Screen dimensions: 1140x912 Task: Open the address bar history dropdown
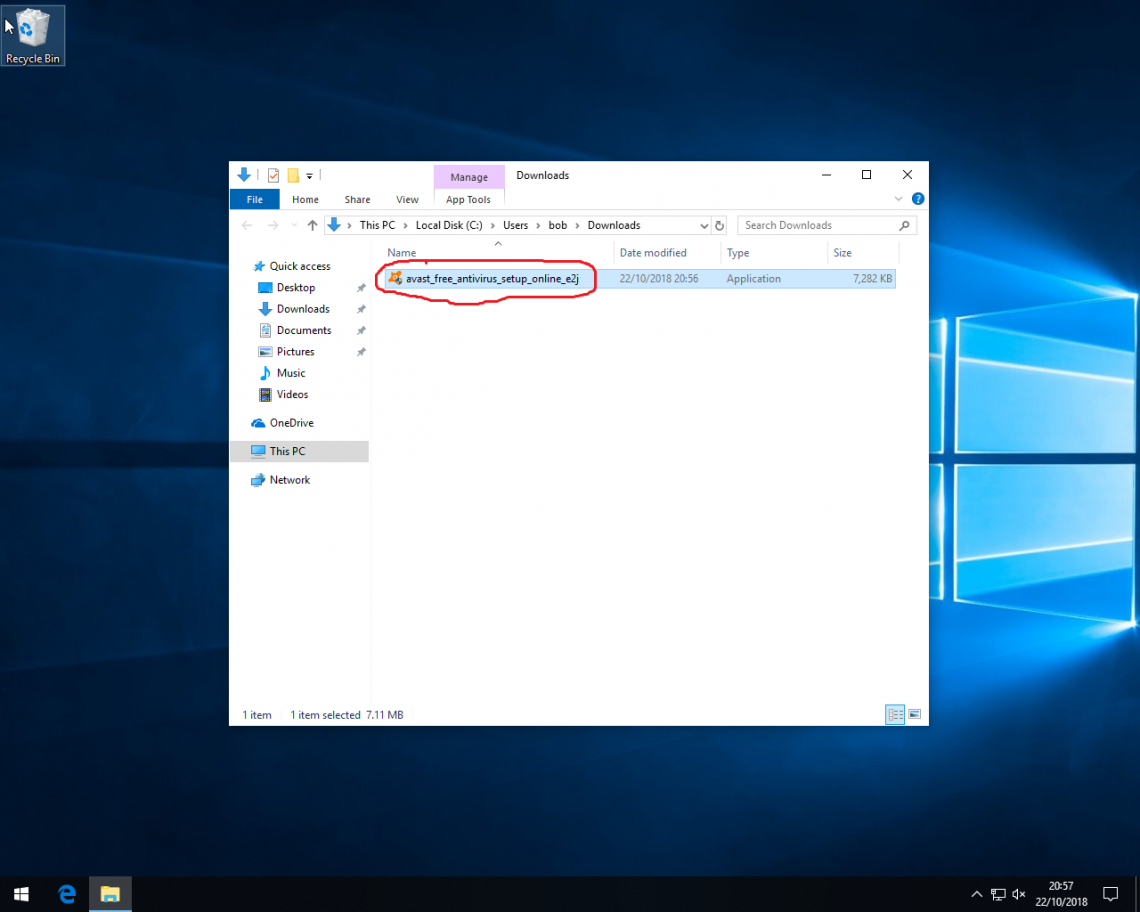click(x=704, y=225)
